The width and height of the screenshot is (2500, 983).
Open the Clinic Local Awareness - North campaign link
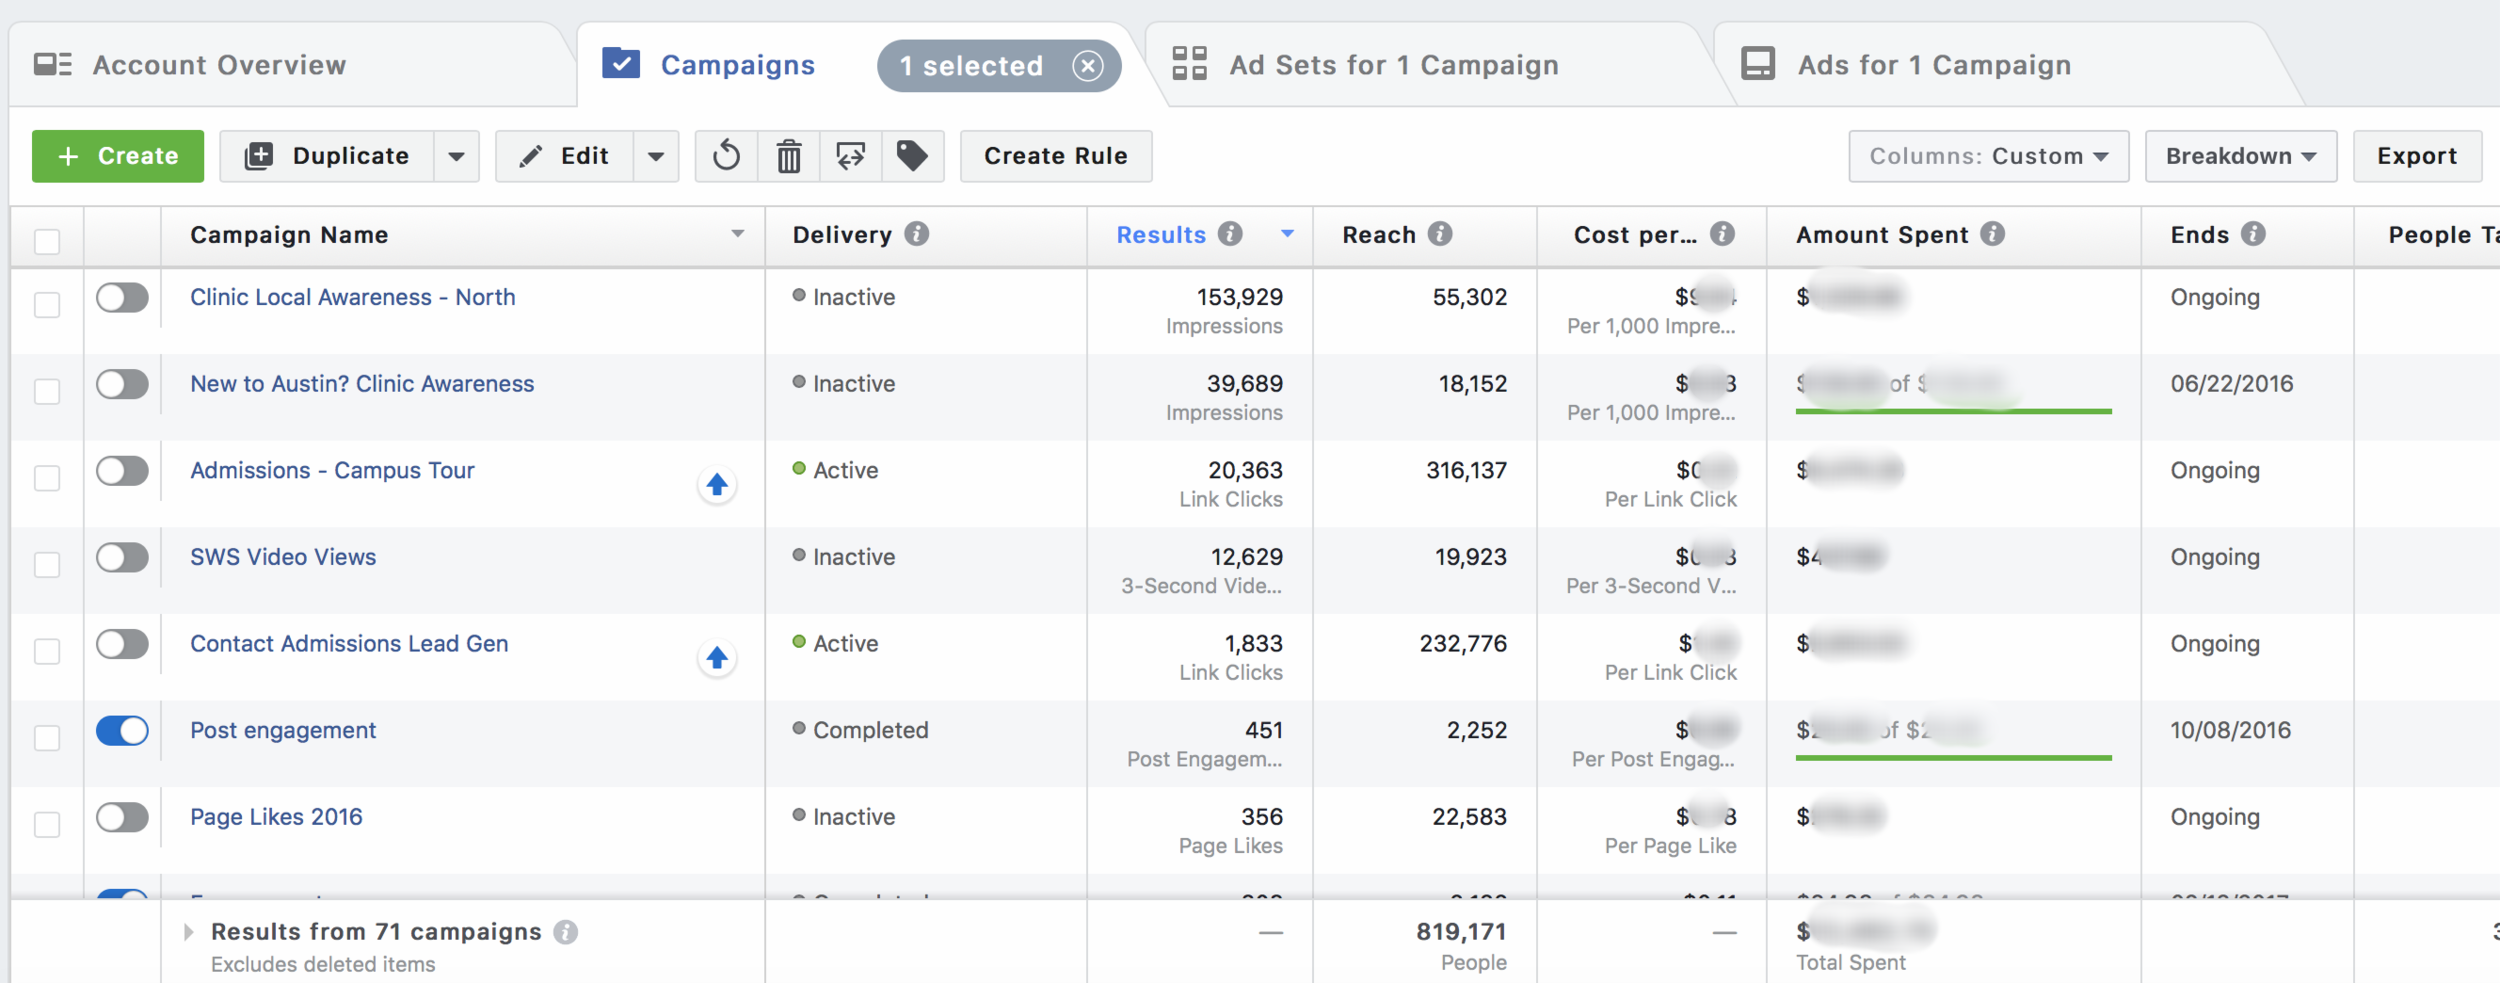(353, 297)
